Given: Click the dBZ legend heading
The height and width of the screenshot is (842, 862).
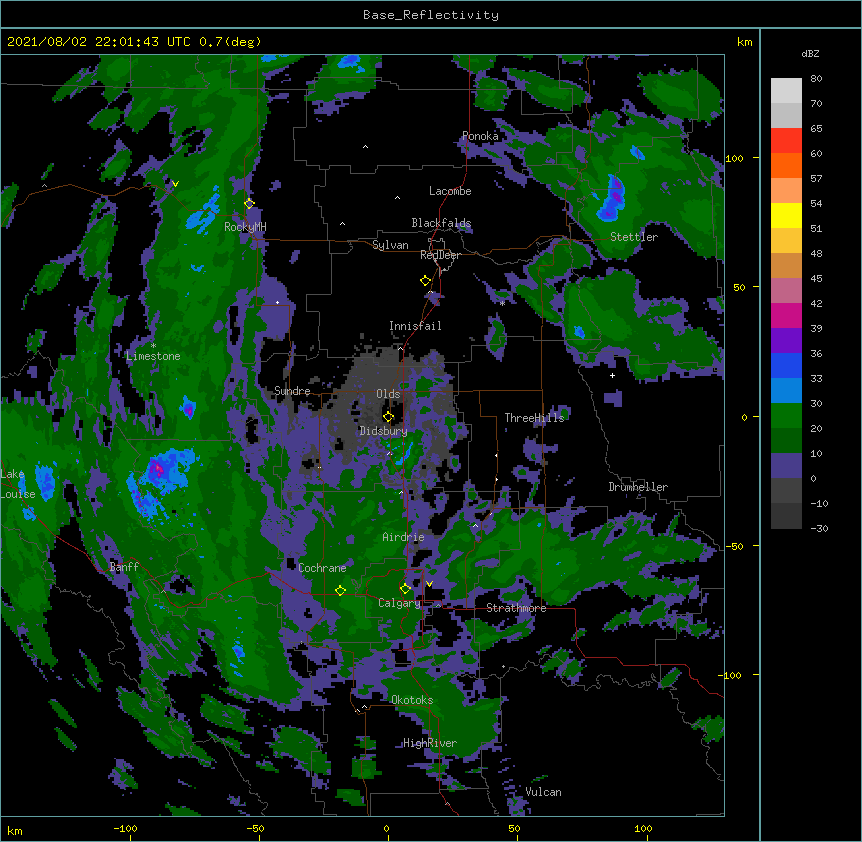Looking at the screenshot, I should coord(810,53).
